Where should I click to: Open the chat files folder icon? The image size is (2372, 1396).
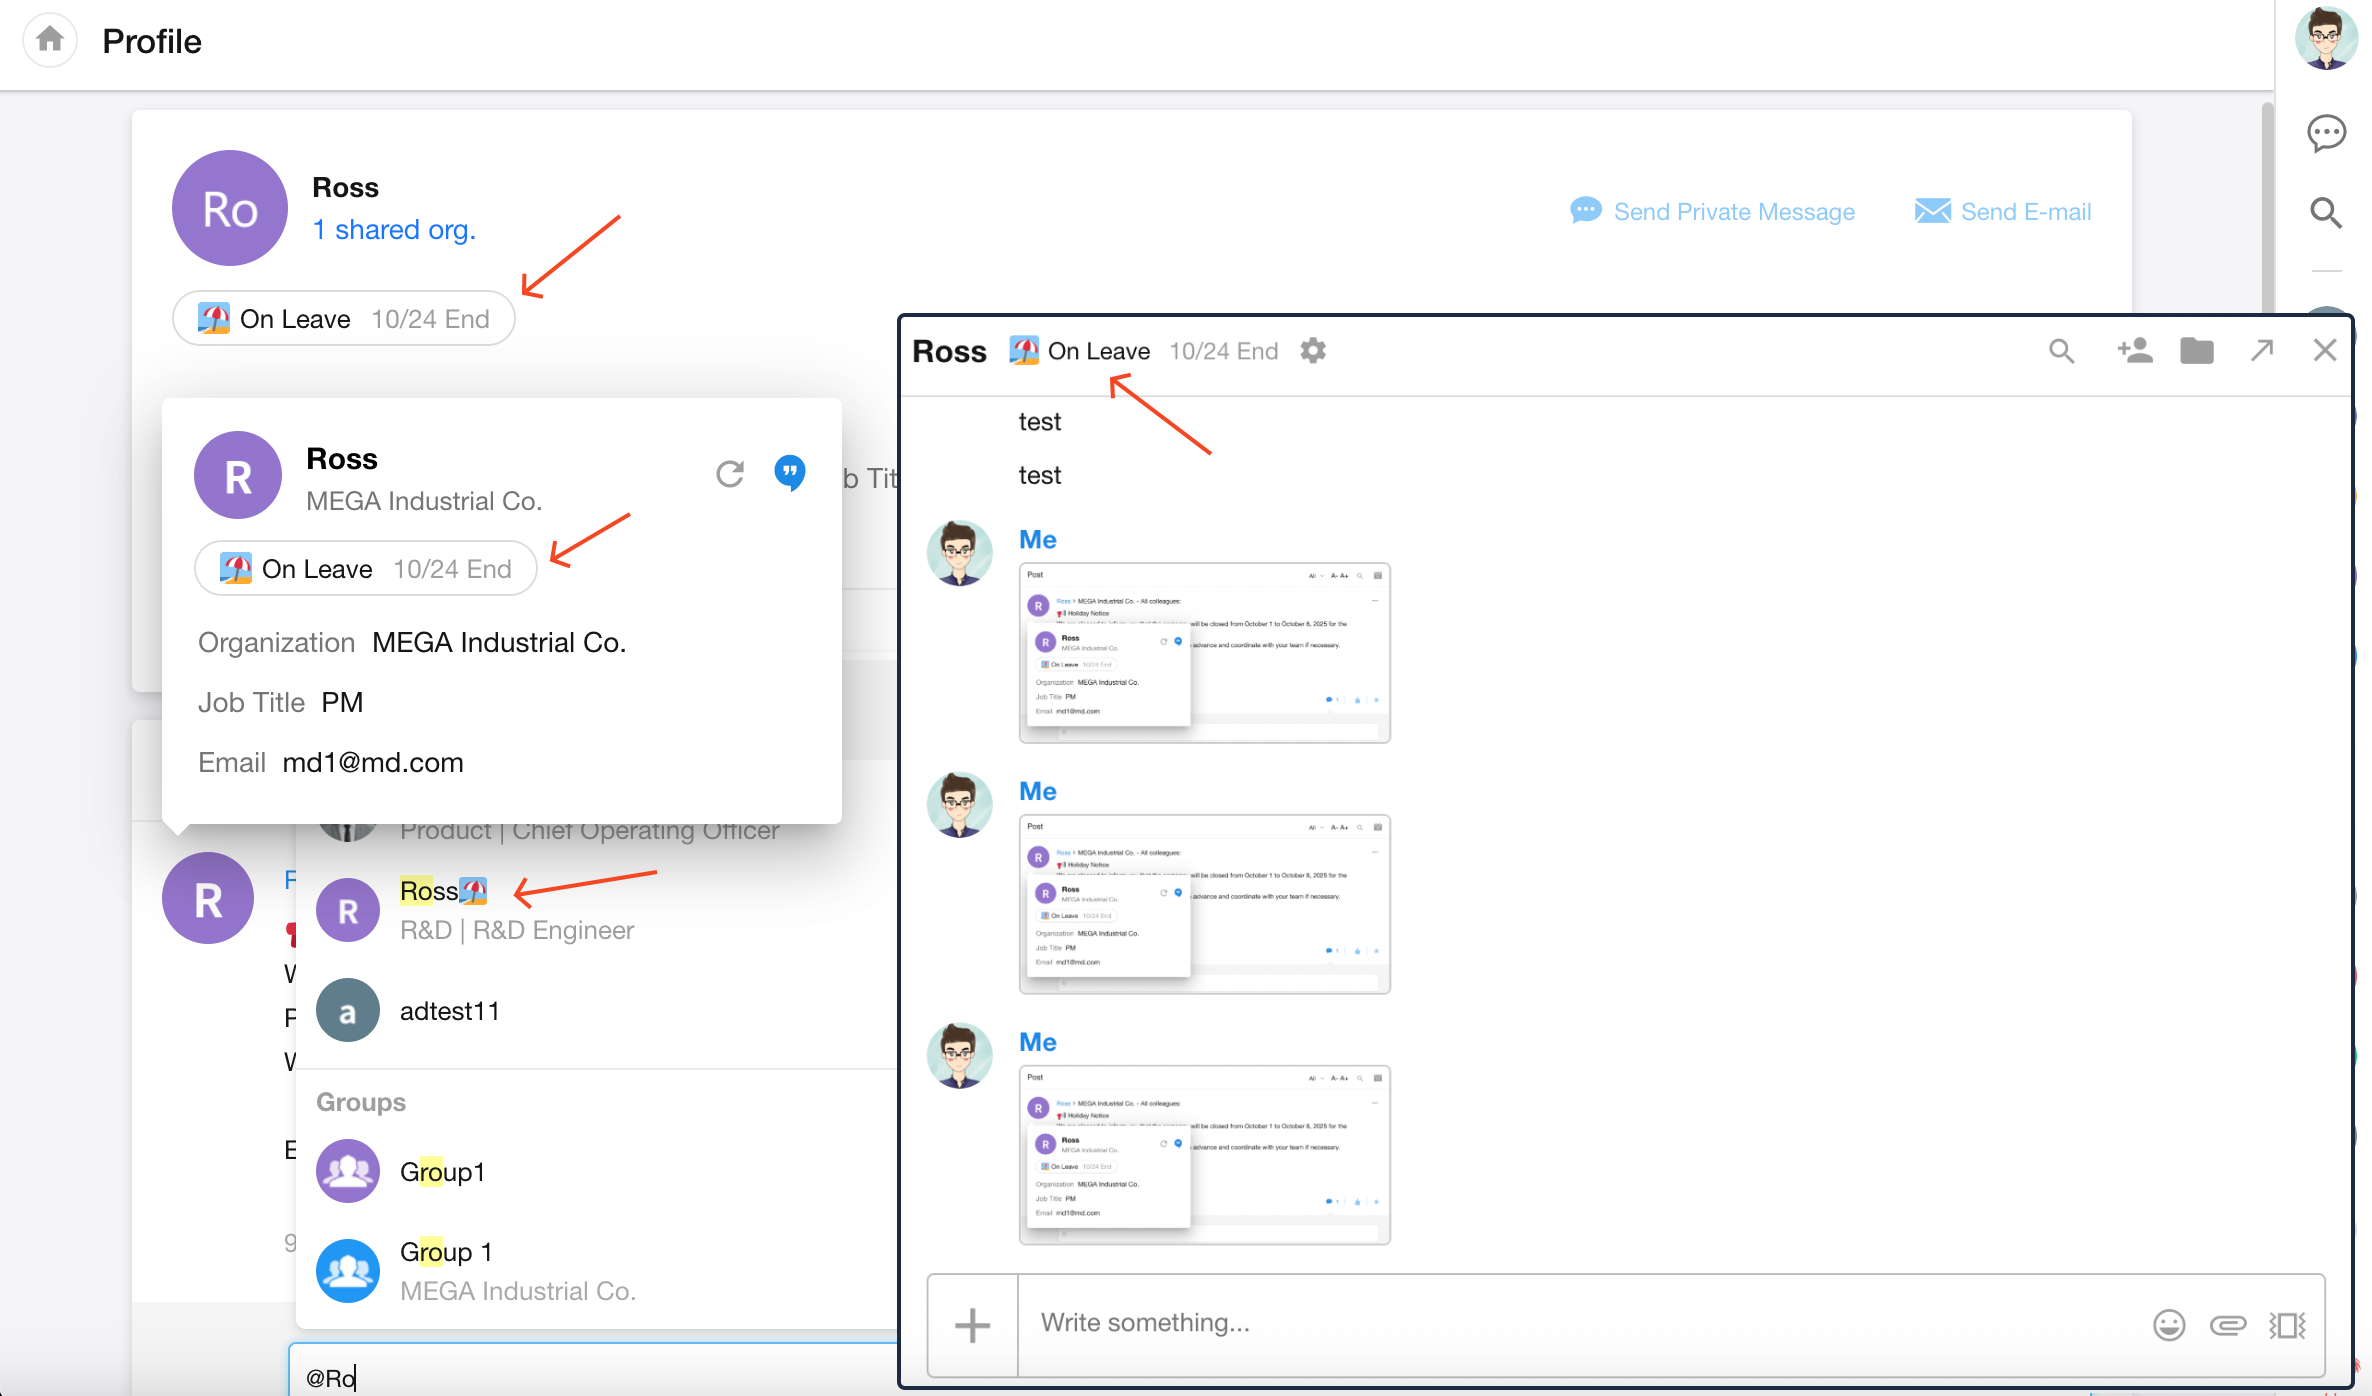click(x=2197, y=351)
